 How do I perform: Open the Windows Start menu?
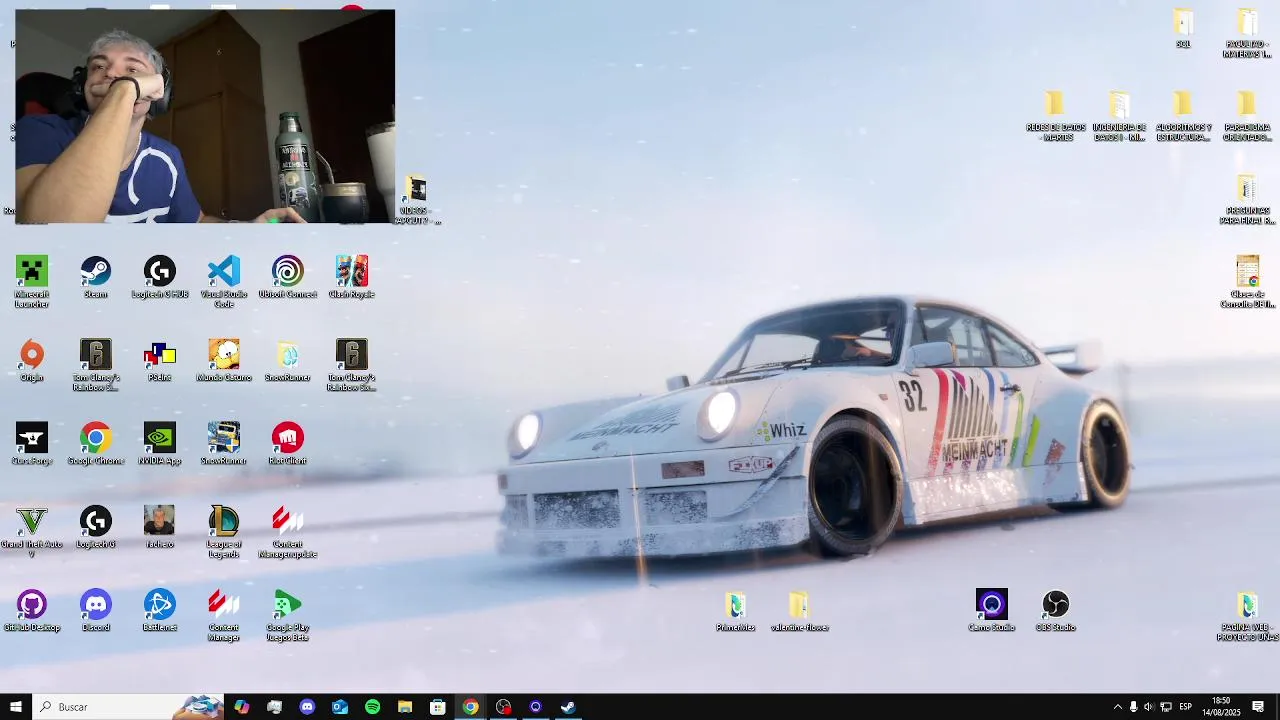point(16,707)
